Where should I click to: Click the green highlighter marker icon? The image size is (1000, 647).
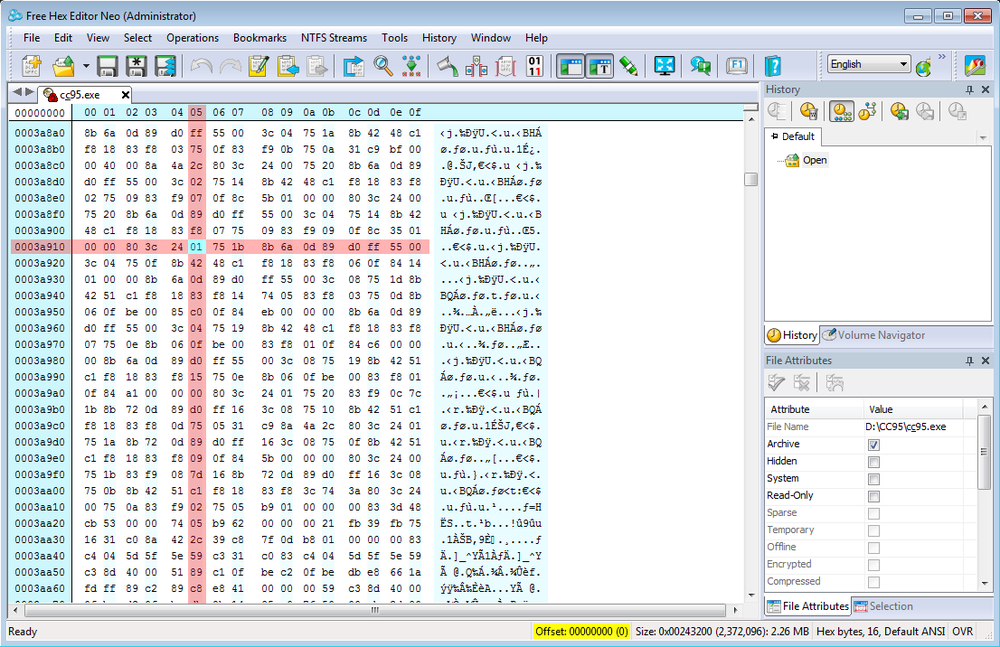[x=628, y=66]
